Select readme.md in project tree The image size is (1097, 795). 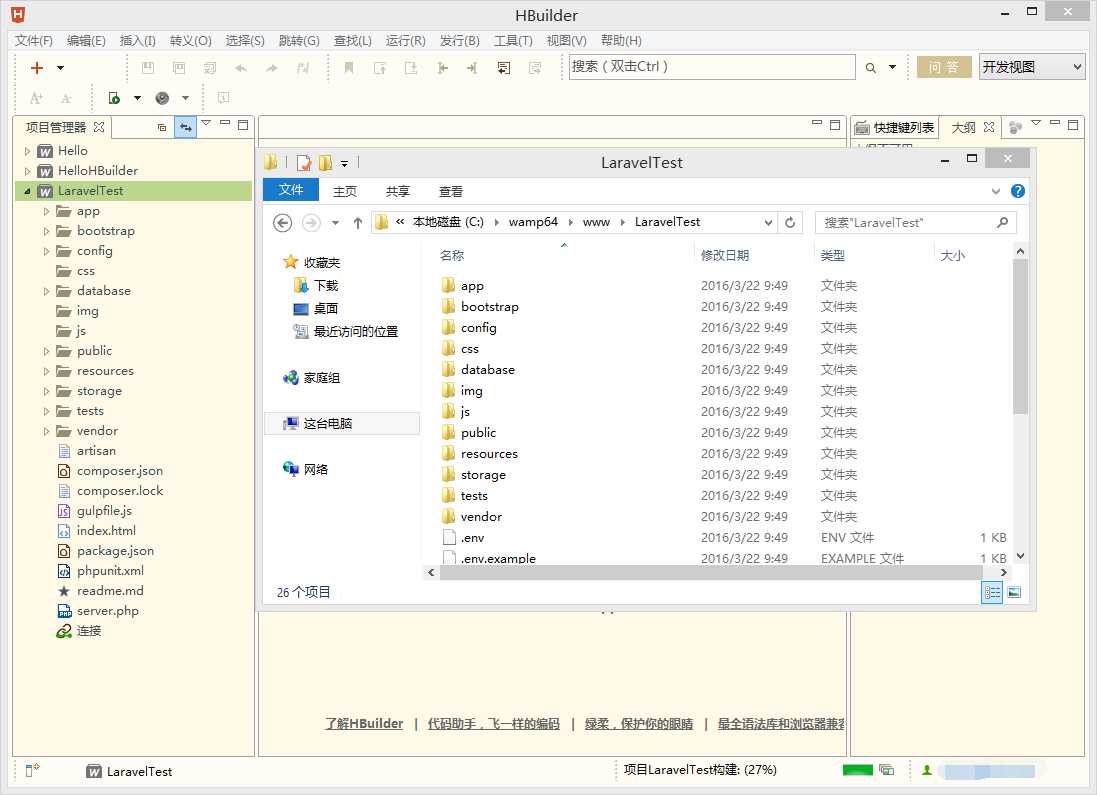click(110, 591)
